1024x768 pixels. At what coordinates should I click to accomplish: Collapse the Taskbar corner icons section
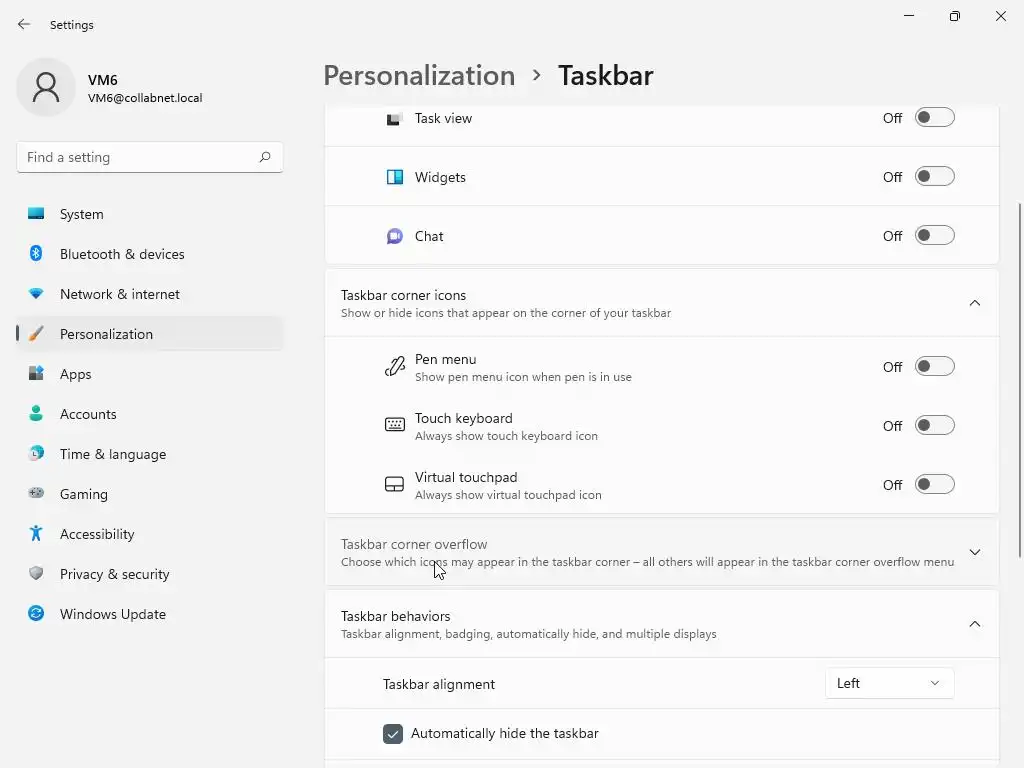[974, 303]
